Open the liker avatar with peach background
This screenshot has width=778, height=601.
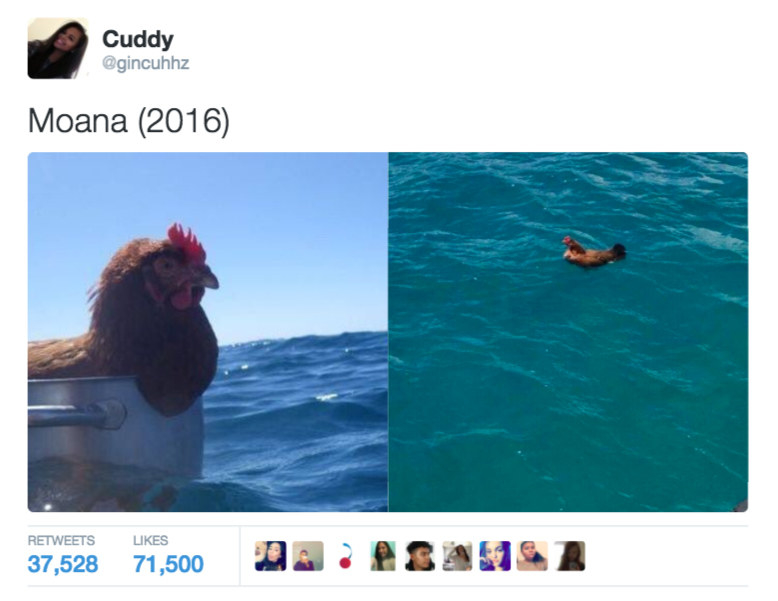point(532,556)
